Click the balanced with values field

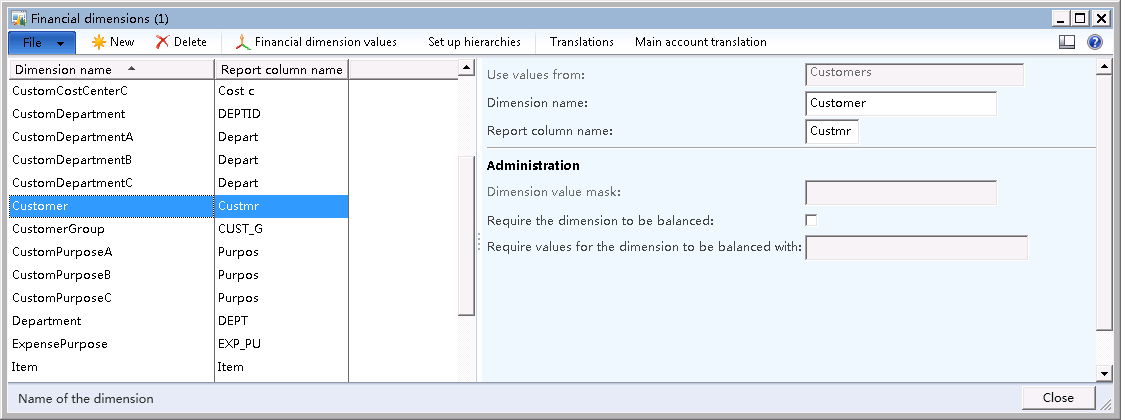click(917, 248)
